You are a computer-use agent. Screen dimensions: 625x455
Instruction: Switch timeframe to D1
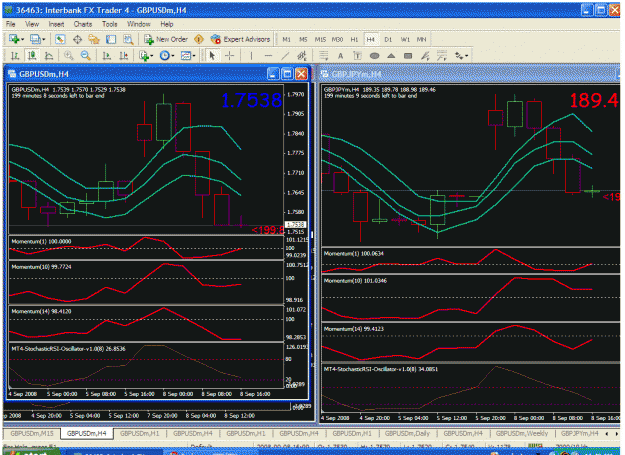pos(388,39)
